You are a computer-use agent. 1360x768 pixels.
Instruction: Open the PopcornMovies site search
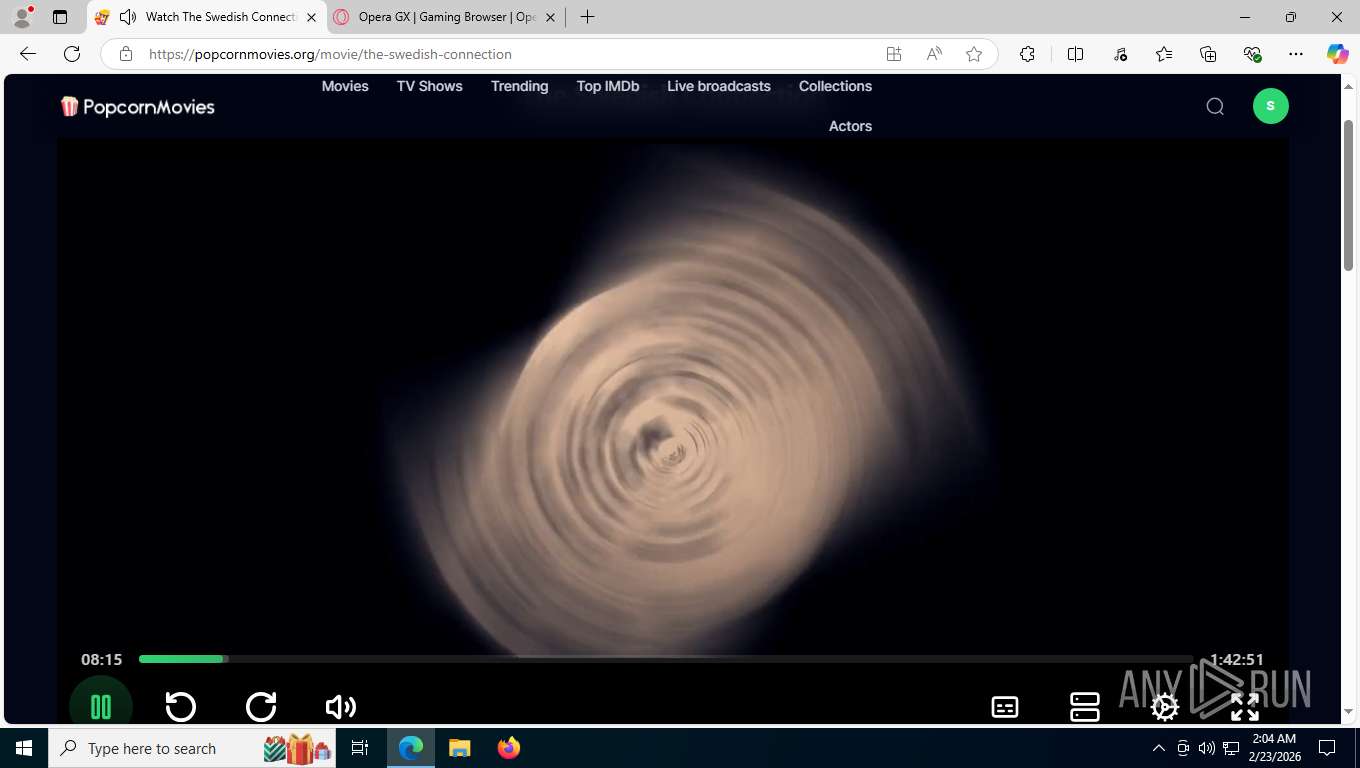tap(1215, 106)
